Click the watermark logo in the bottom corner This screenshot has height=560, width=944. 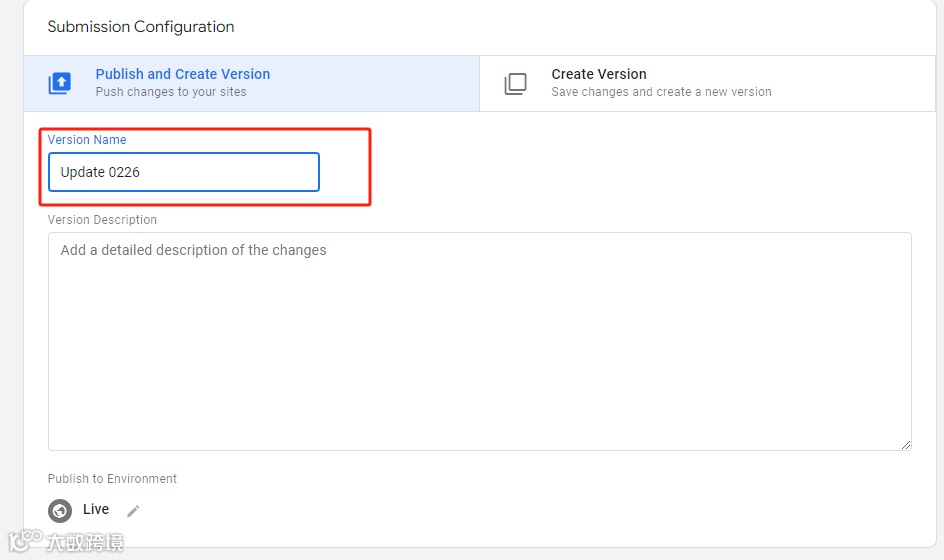click(x=24, y=541)
